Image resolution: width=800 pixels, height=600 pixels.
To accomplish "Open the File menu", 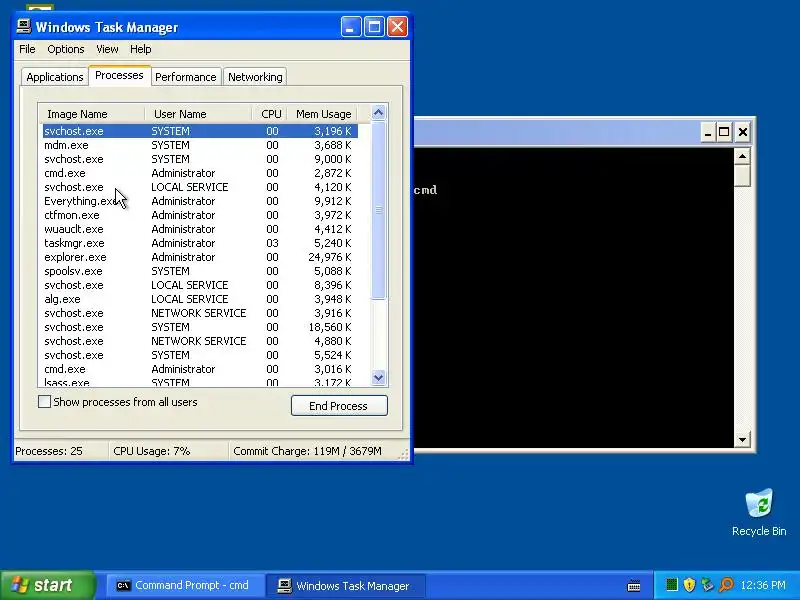I will click(x=27, y=49).
